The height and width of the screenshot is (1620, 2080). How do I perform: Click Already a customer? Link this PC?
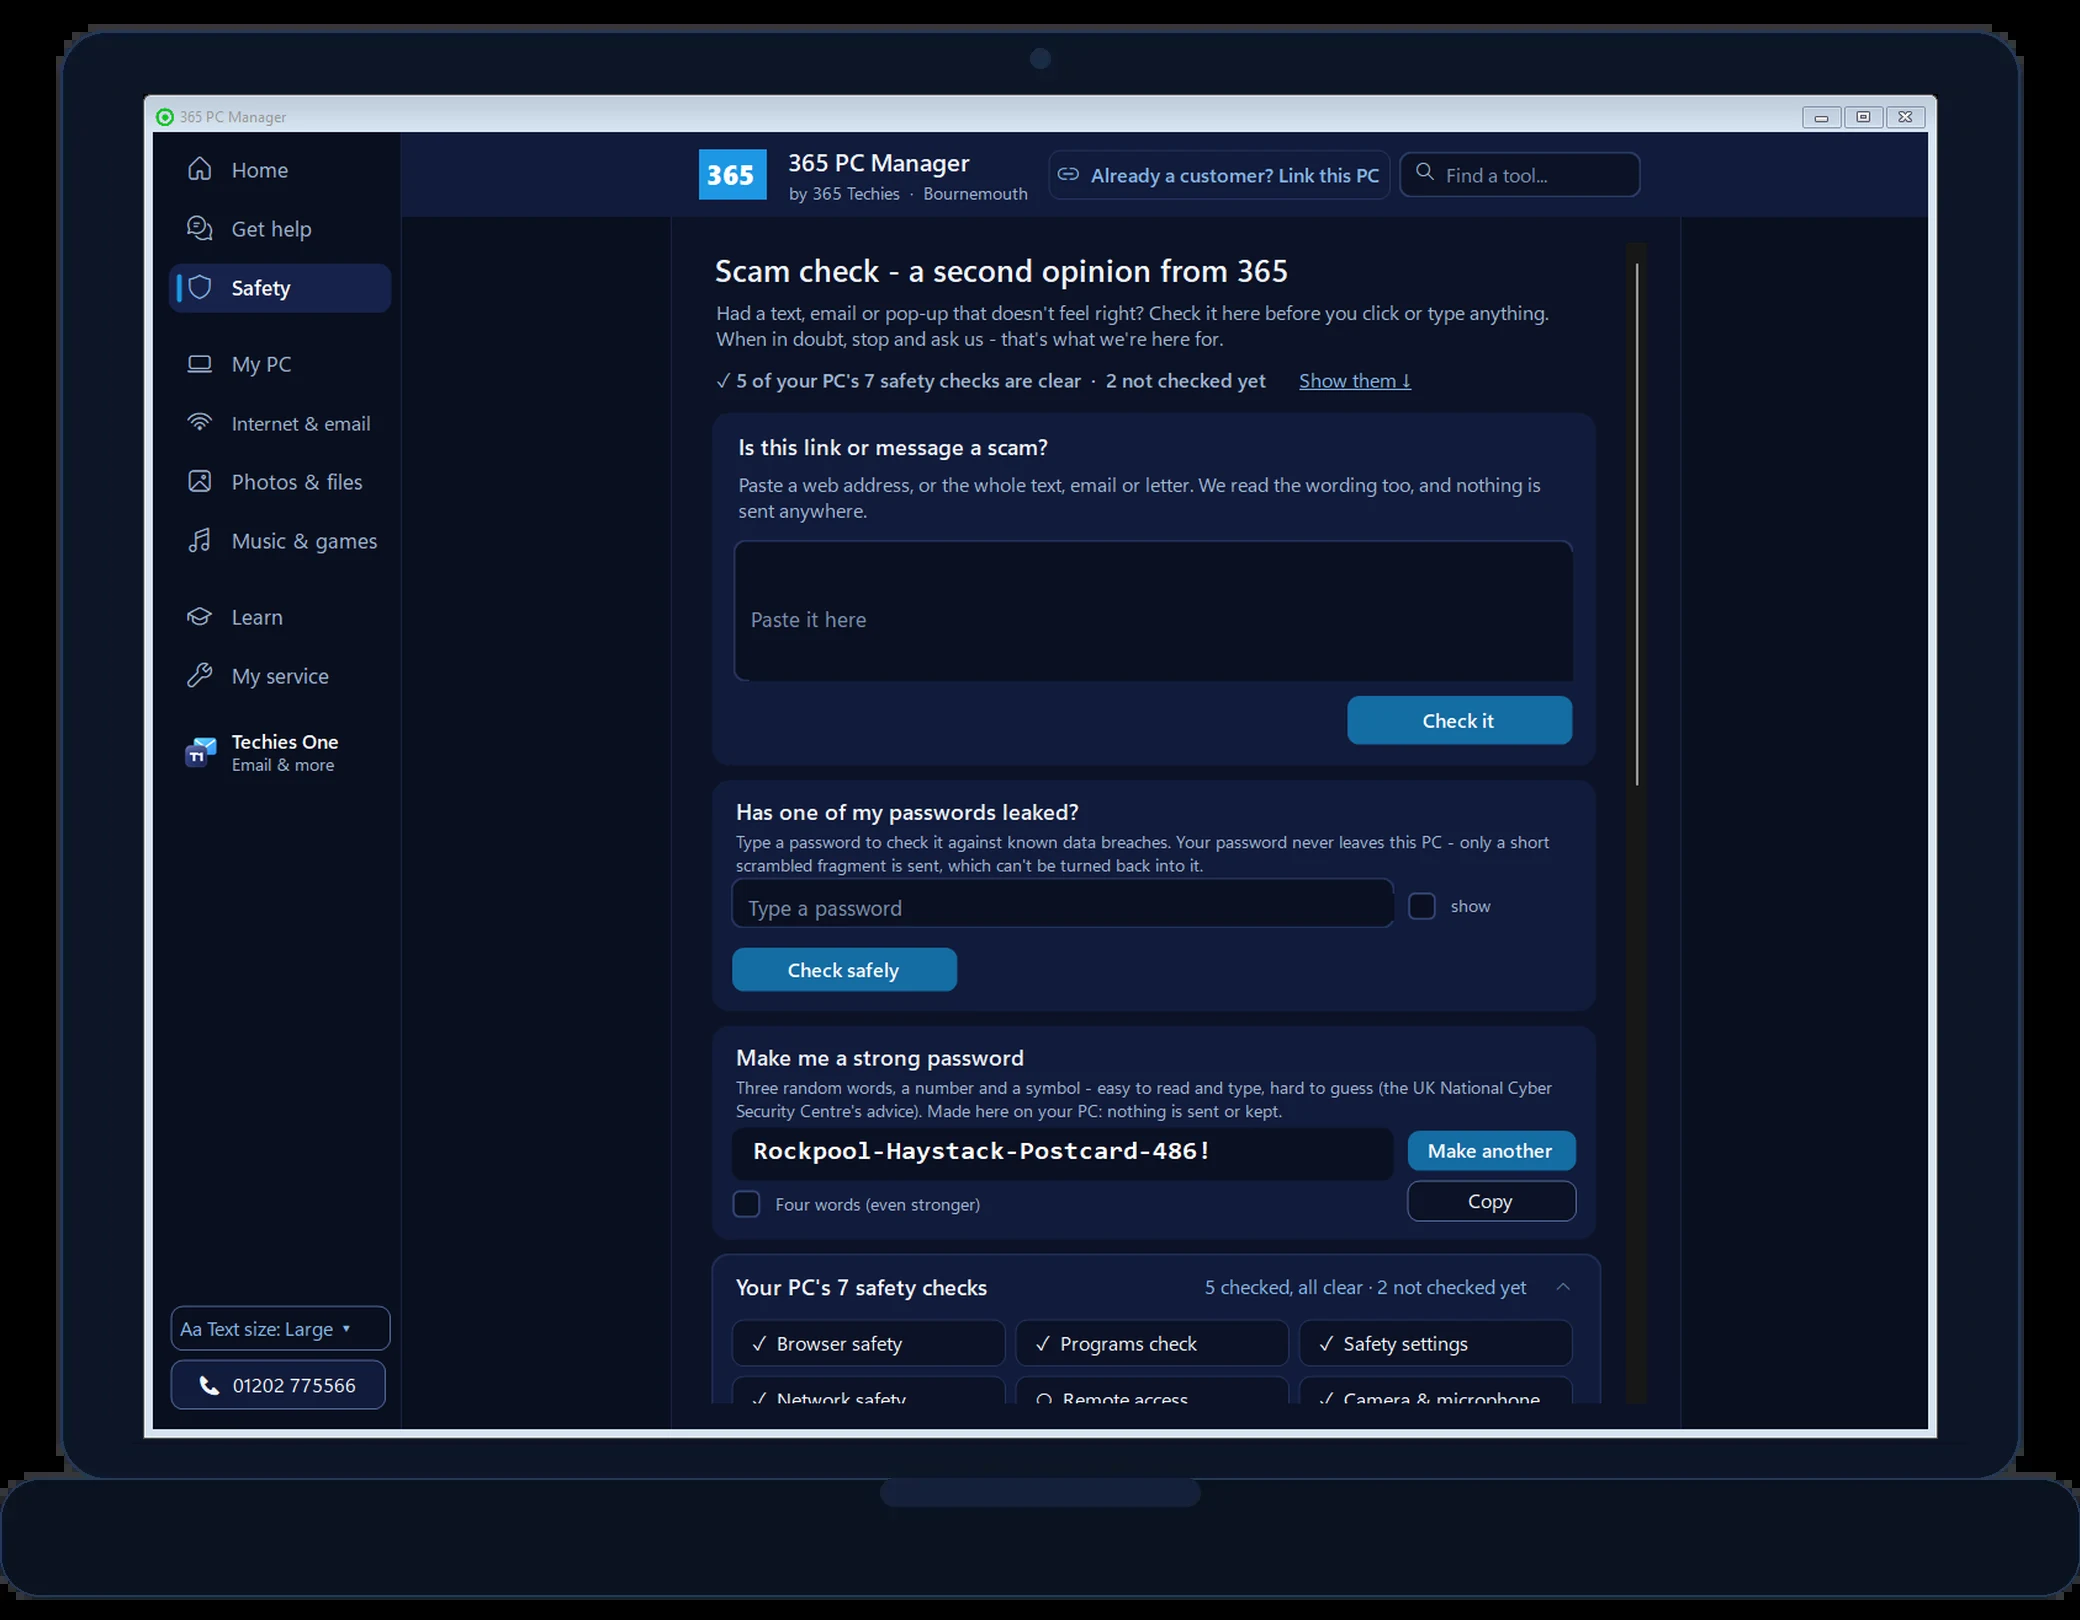(1219, 175)
